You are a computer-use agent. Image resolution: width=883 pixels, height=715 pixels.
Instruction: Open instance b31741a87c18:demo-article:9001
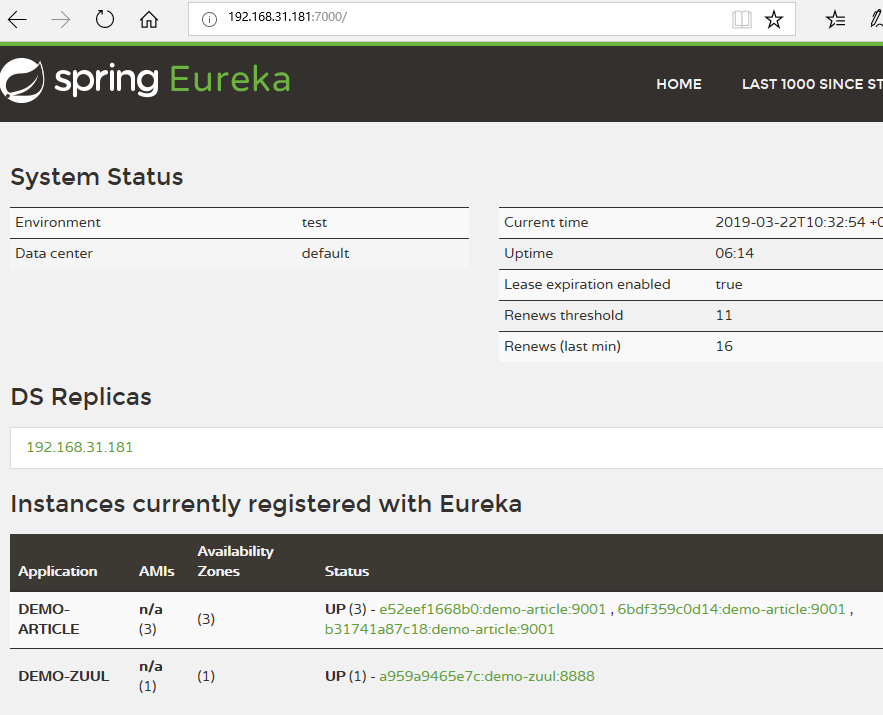(x=439, y=629)
